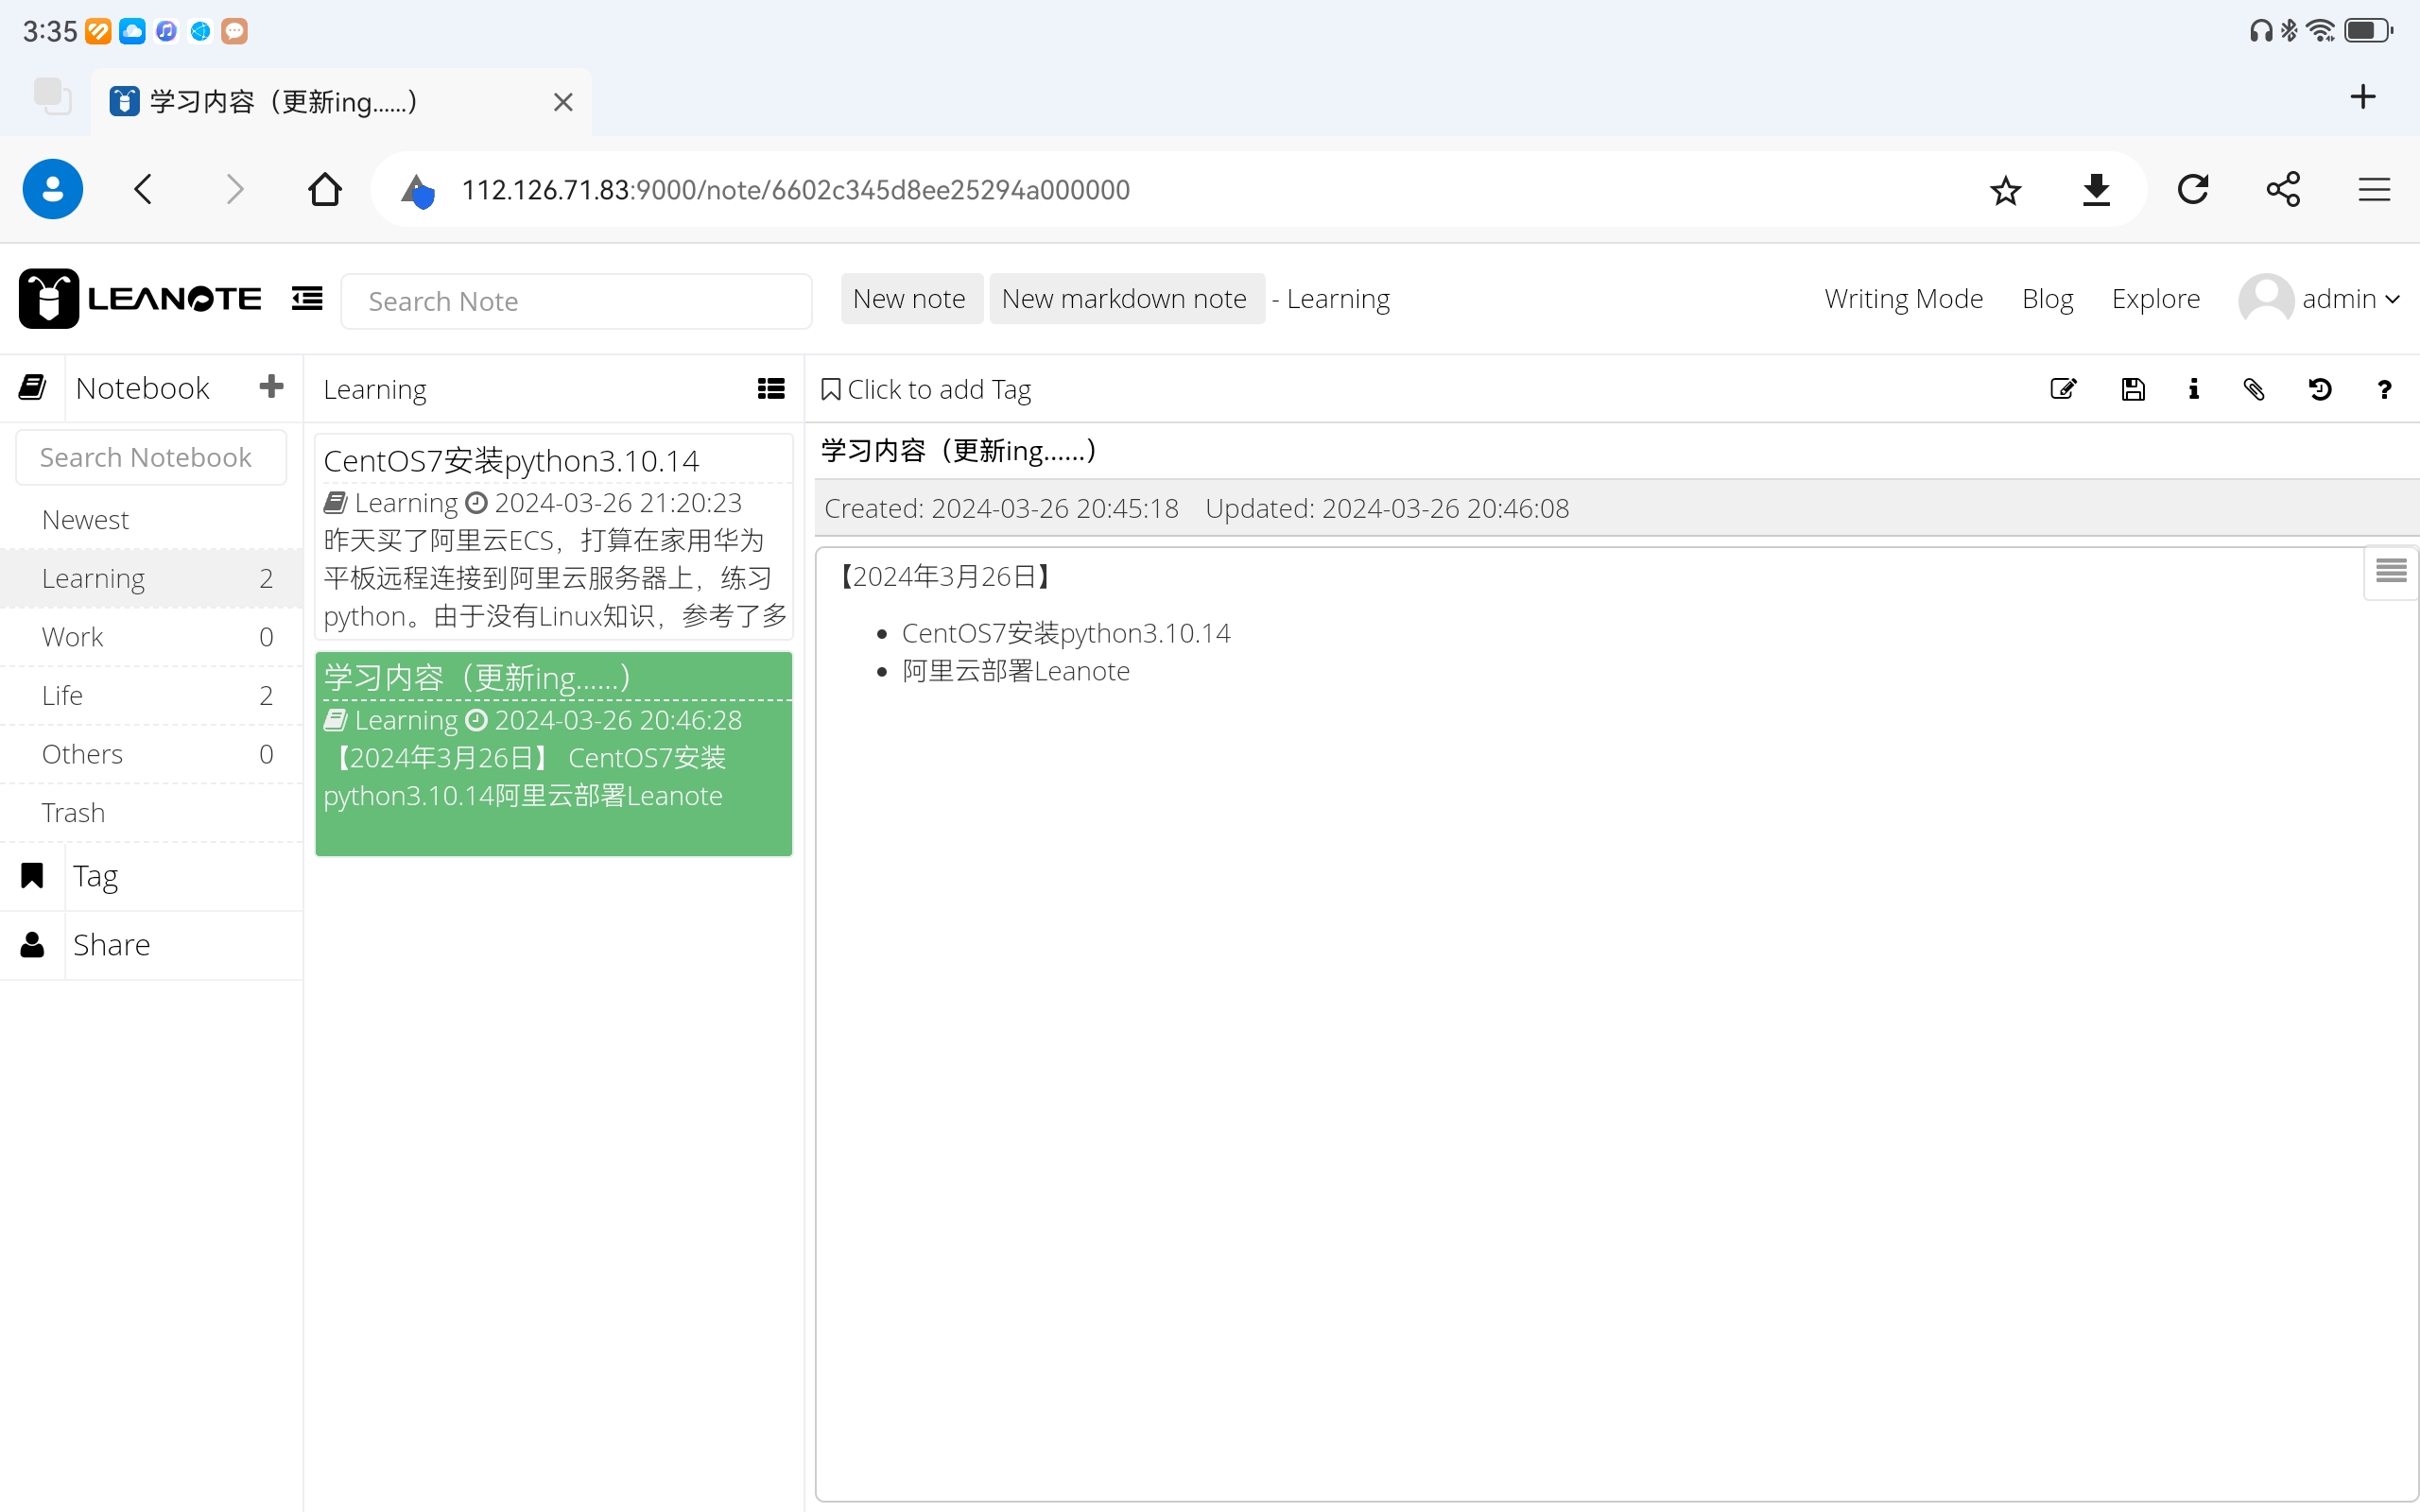Open the Blog menu item
Image resolution: width=2420 pixels, height=1512 pixels.
[x=2046, y=299]
